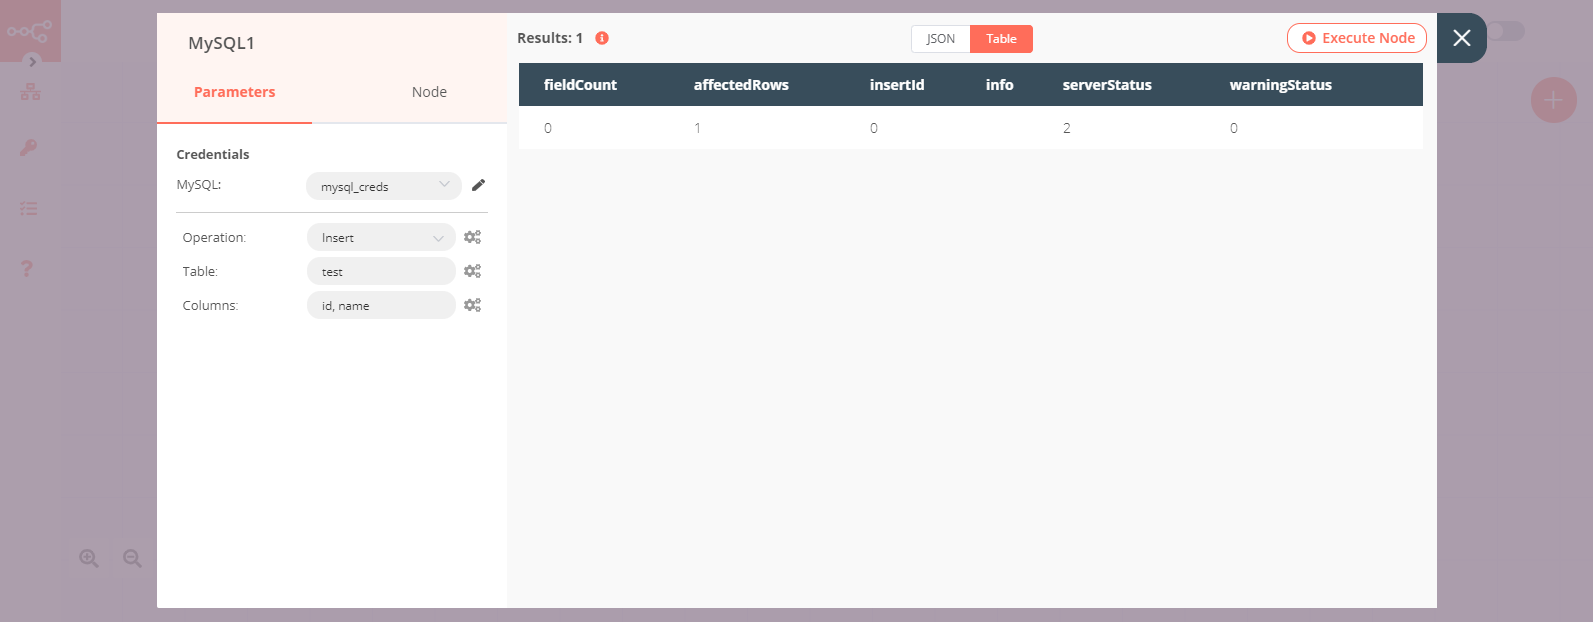Viewport: 1593px width, 622px height.
Task: Switch results view to Table
Action: click(1001, 39)
